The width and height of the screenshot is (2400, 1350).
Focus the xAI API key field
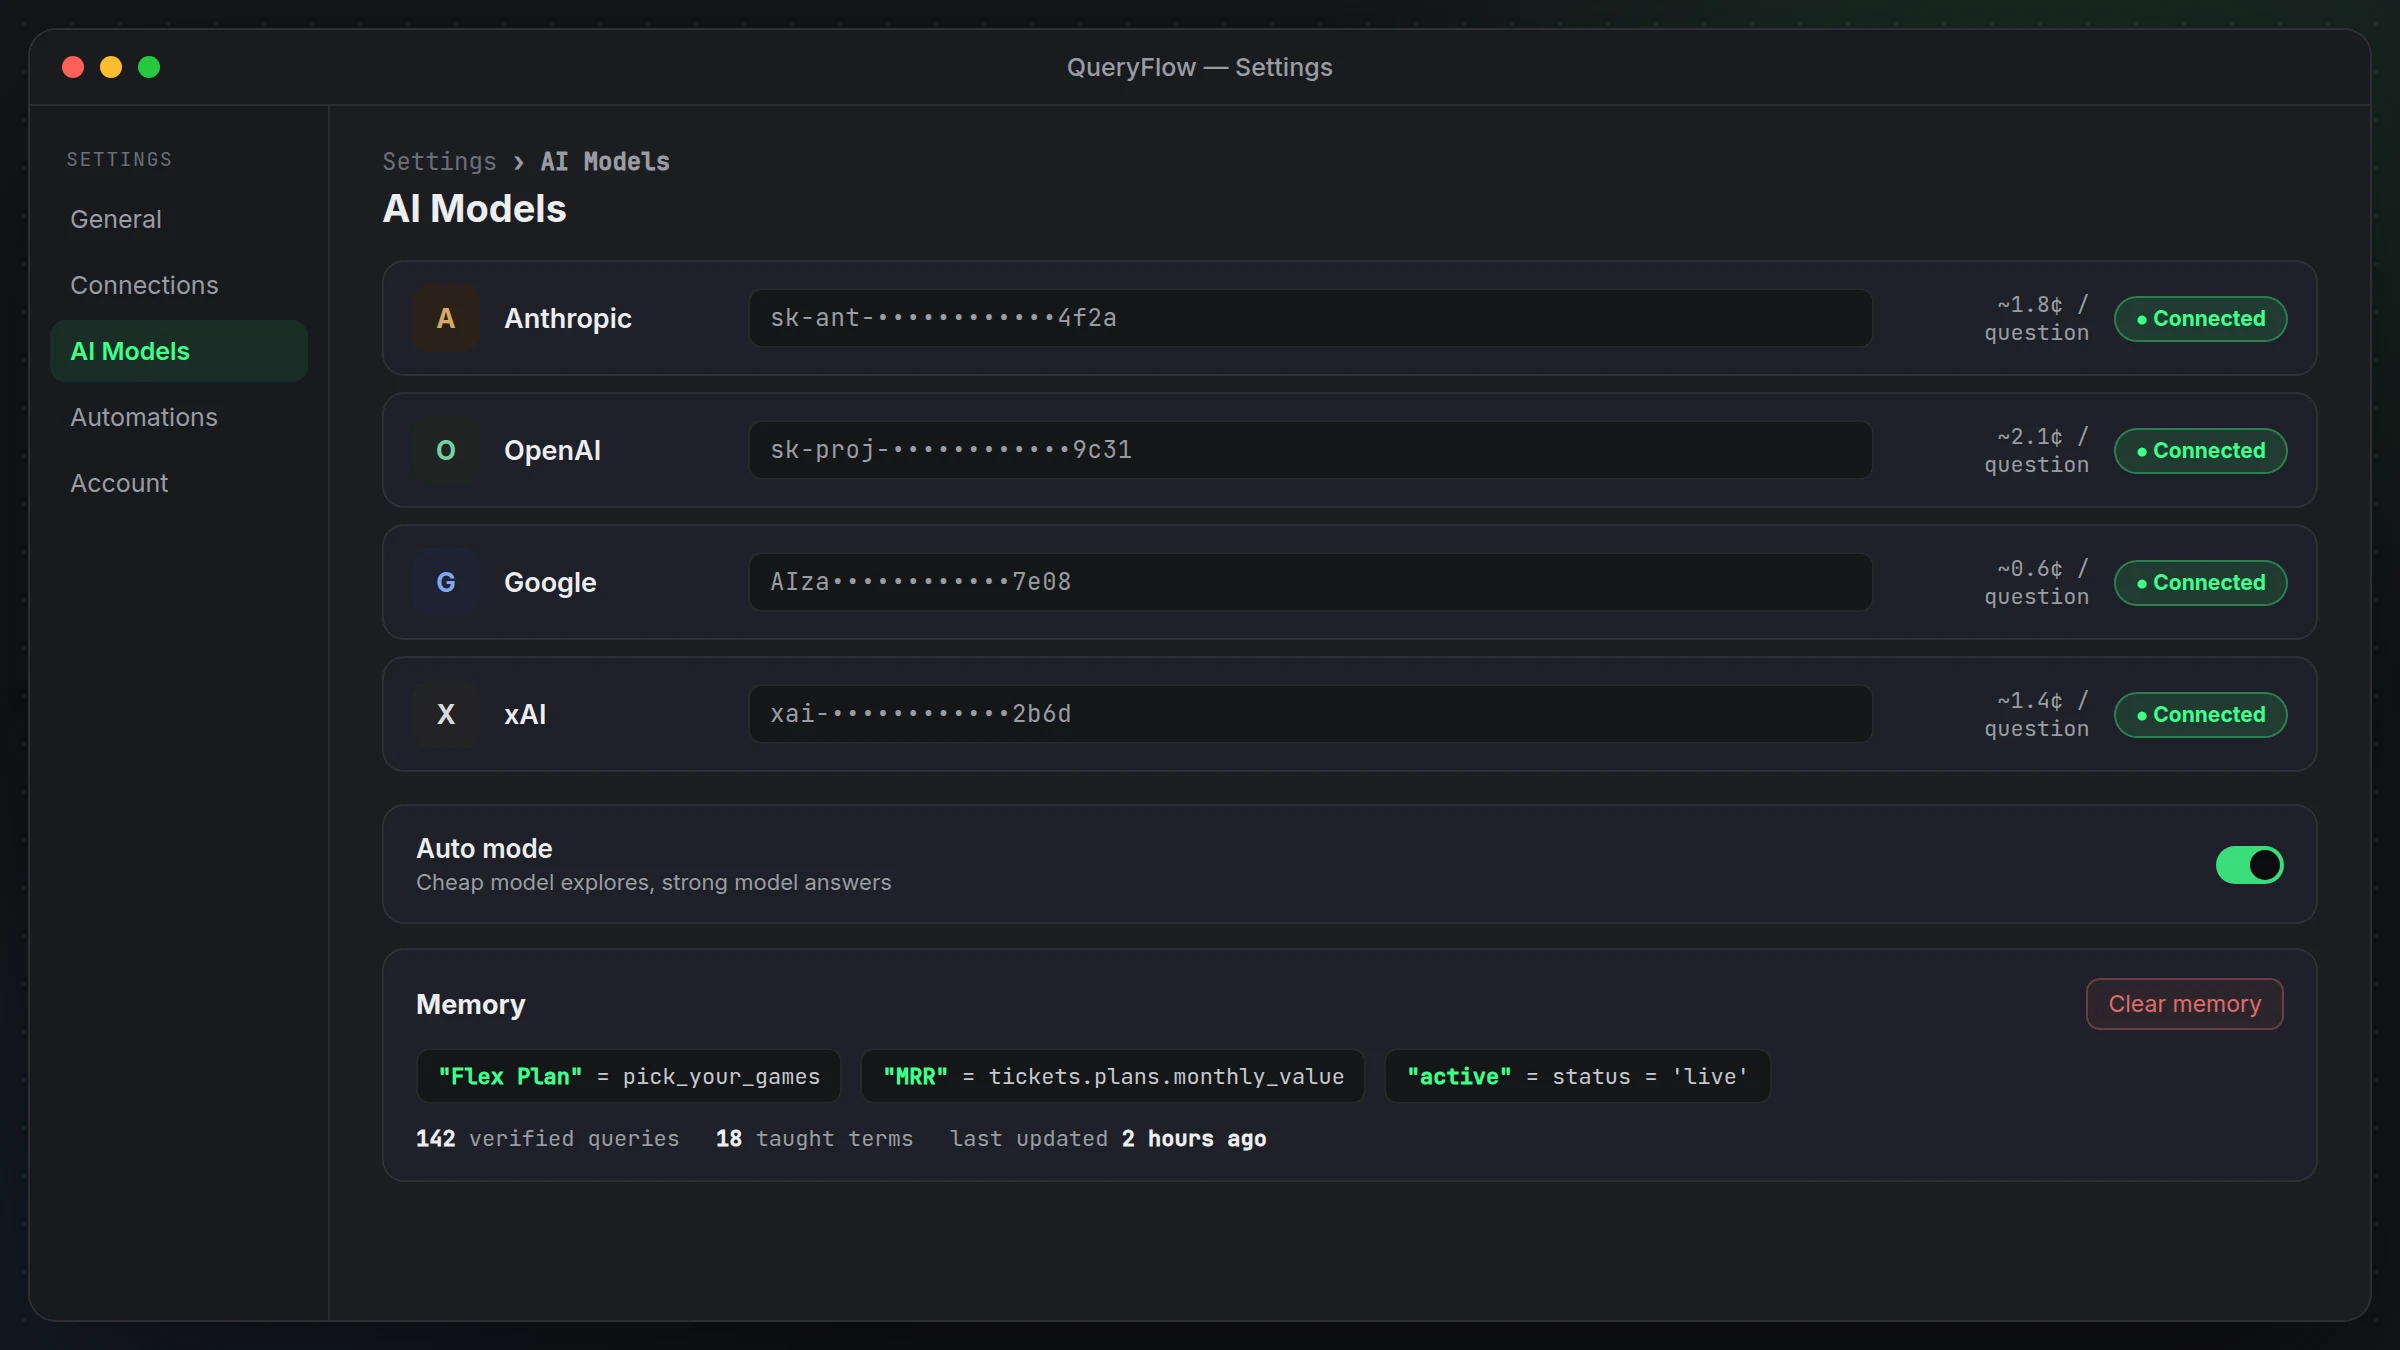coord(1310,714)
